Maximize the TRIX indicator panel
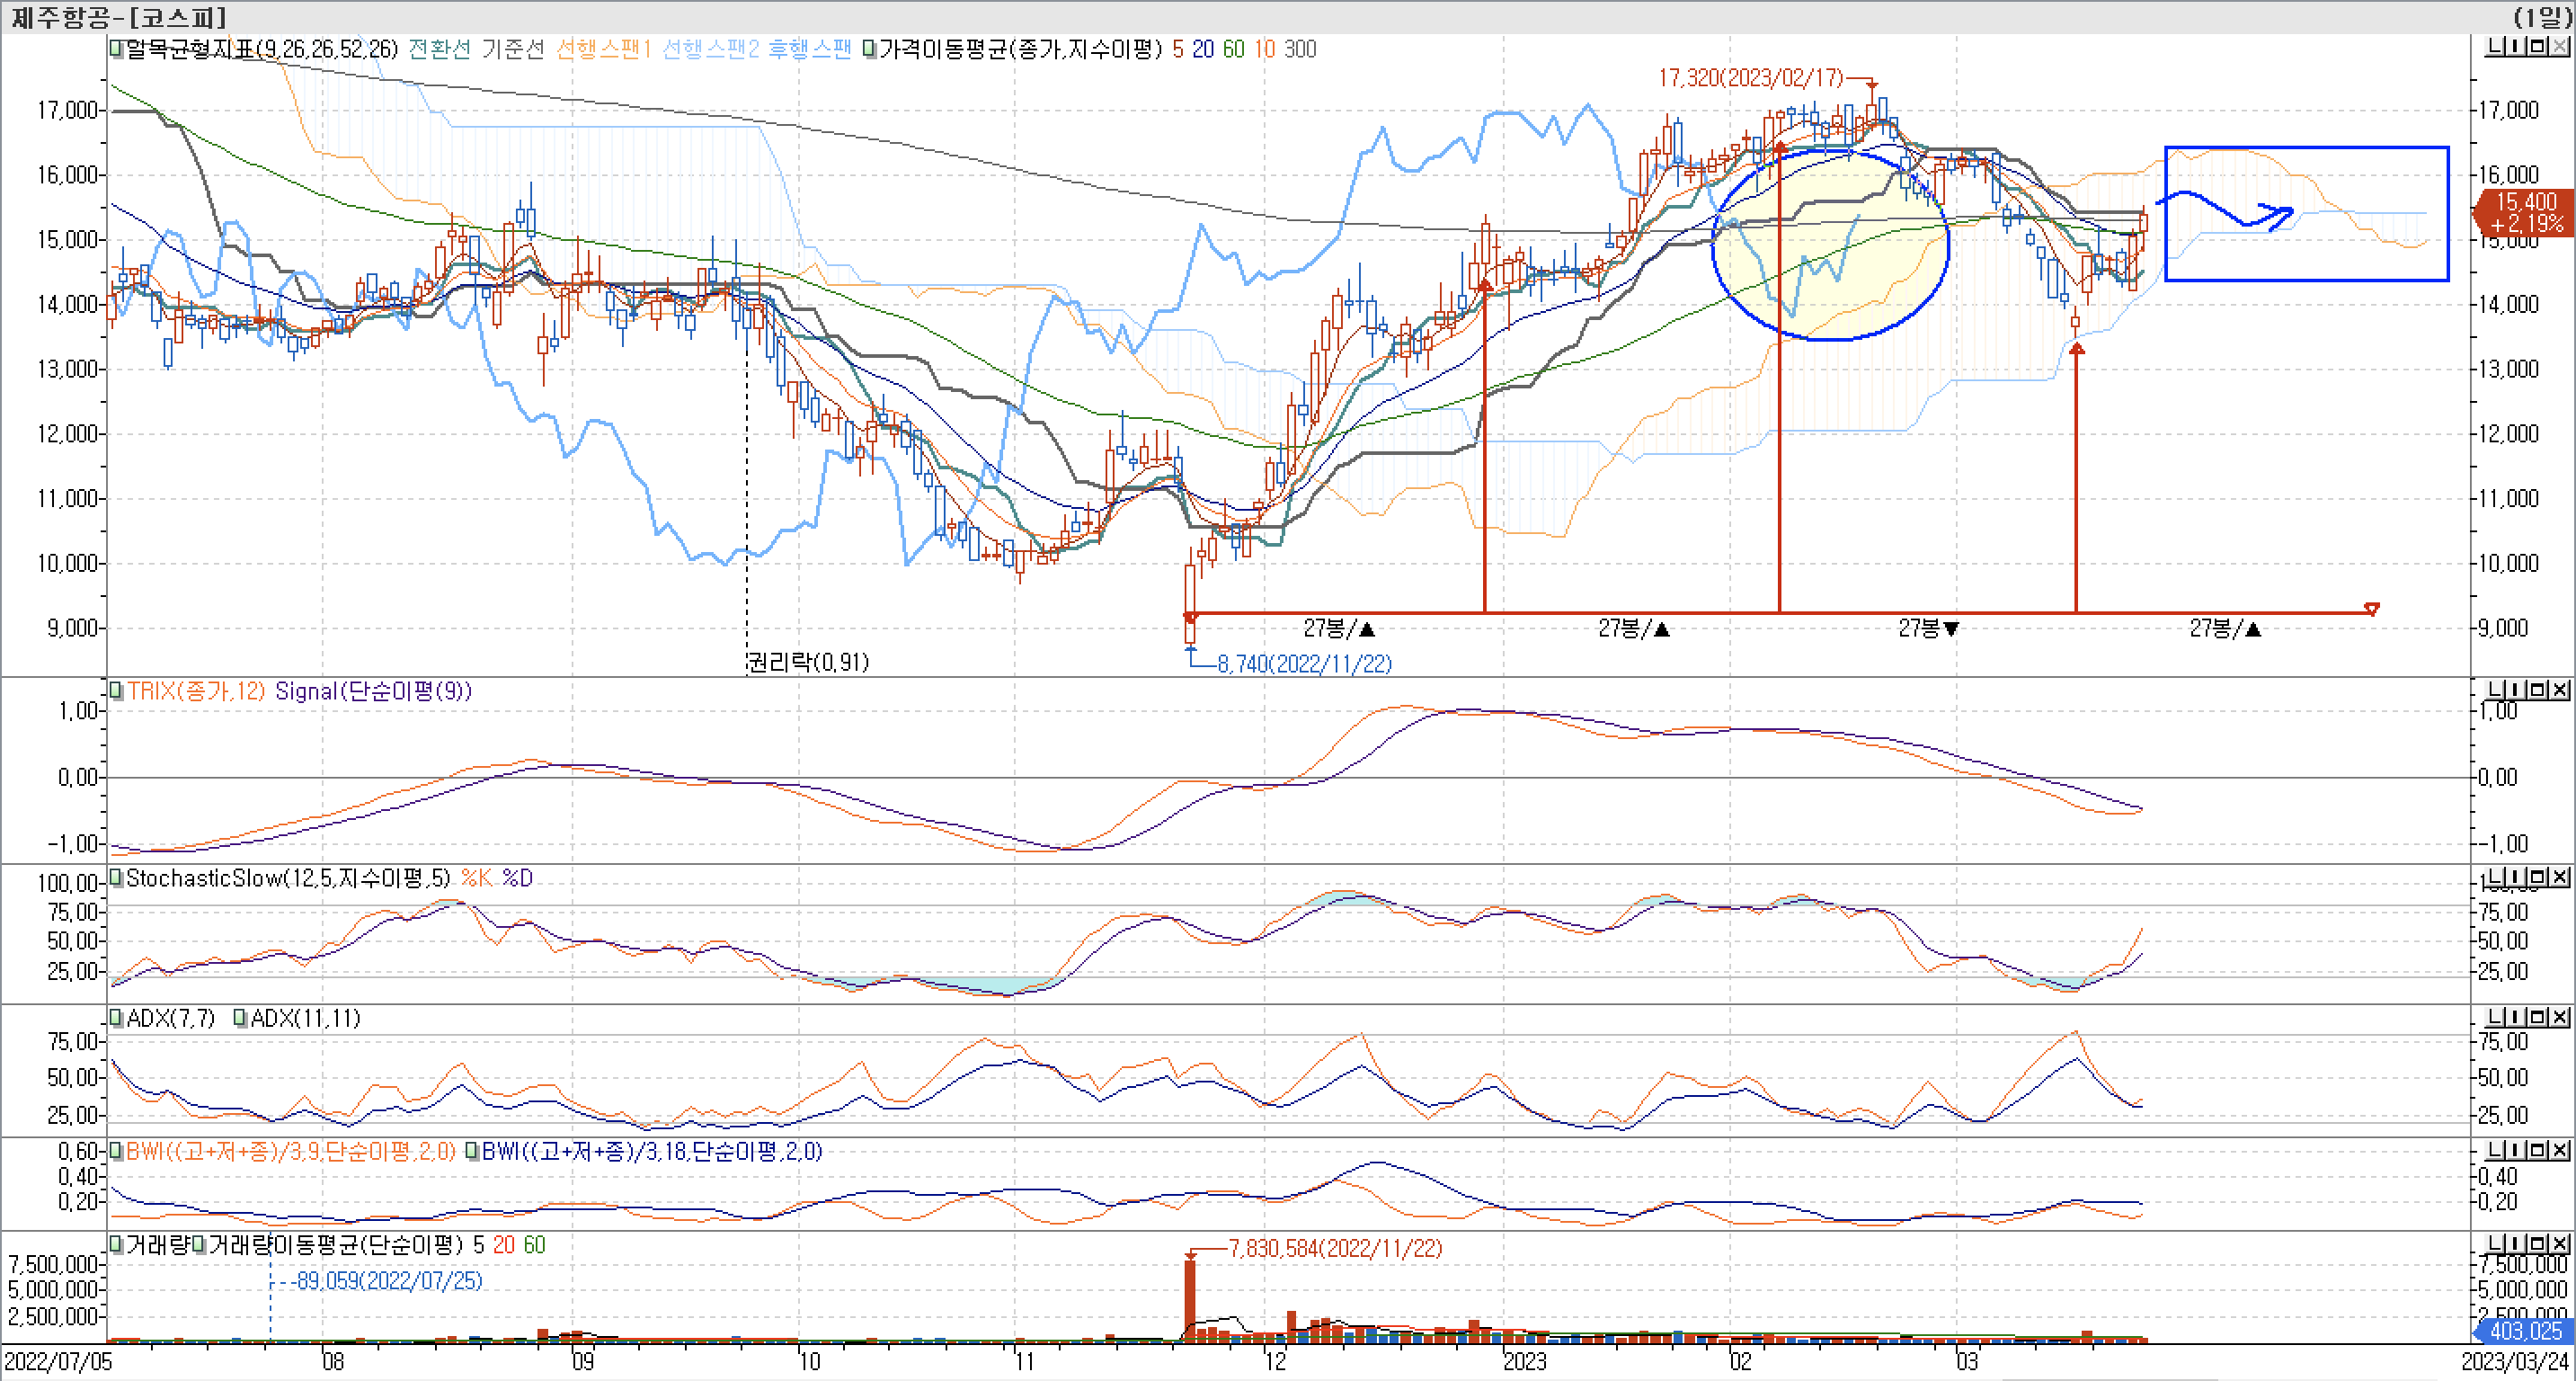This screenshot has width=2576, height=1381. (x=2538, y=690)
